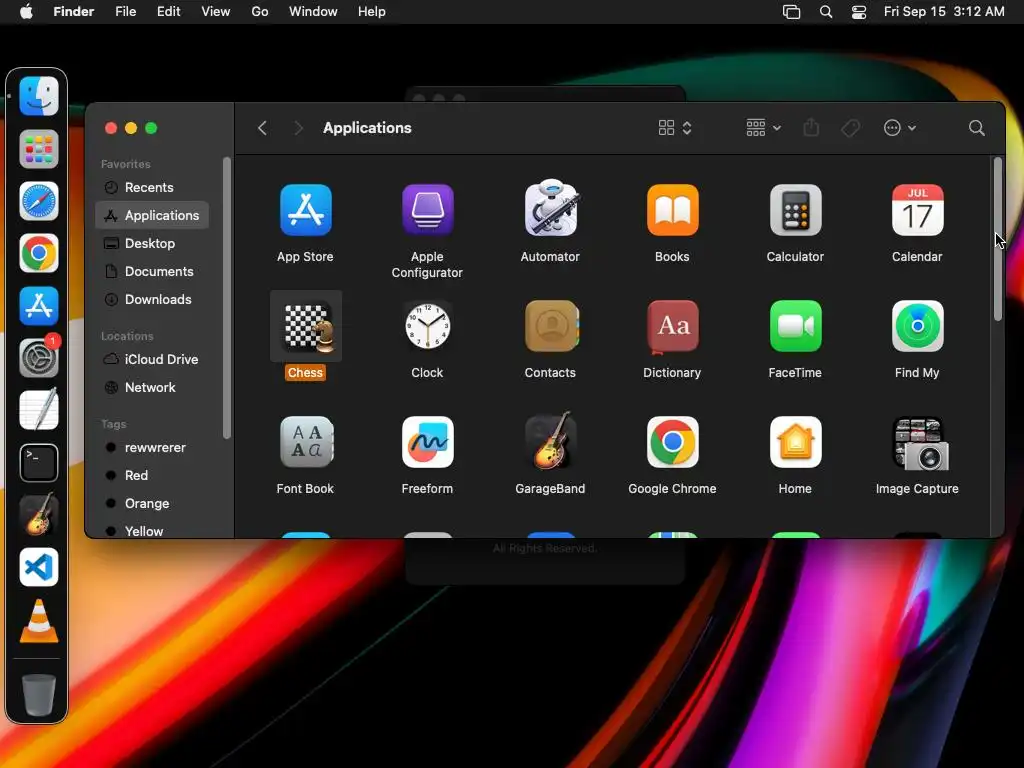Click the date and time clock
Viewport: 1024px width, 768px height.
click(944, 12)
